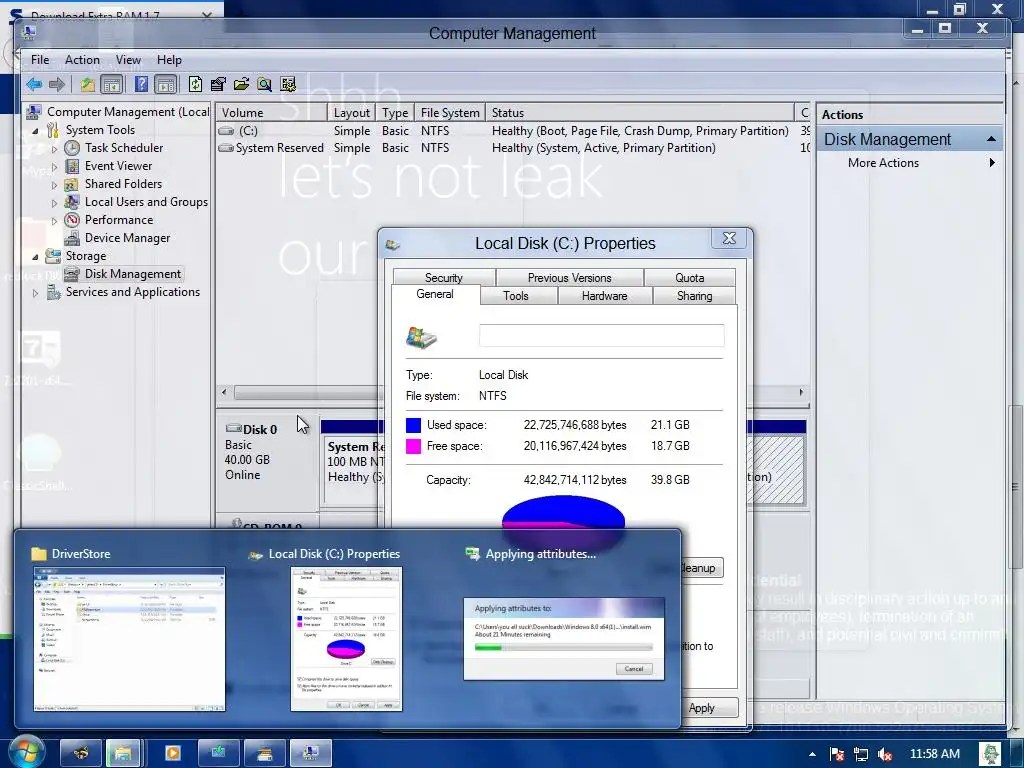Select Shared Folders in the console tree
The width and height of the screenshot is (1024, 768).
[x=123, y=184]
